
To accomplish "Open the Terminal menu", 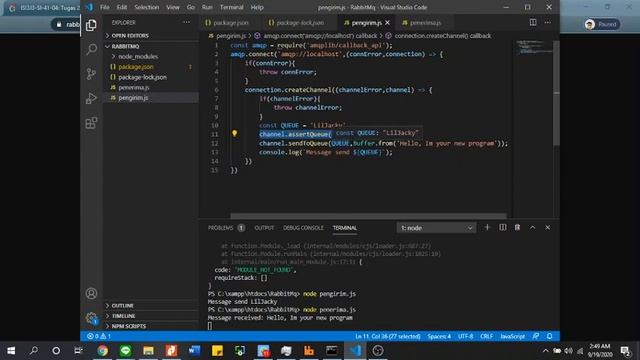I will (x=231, y=7).
